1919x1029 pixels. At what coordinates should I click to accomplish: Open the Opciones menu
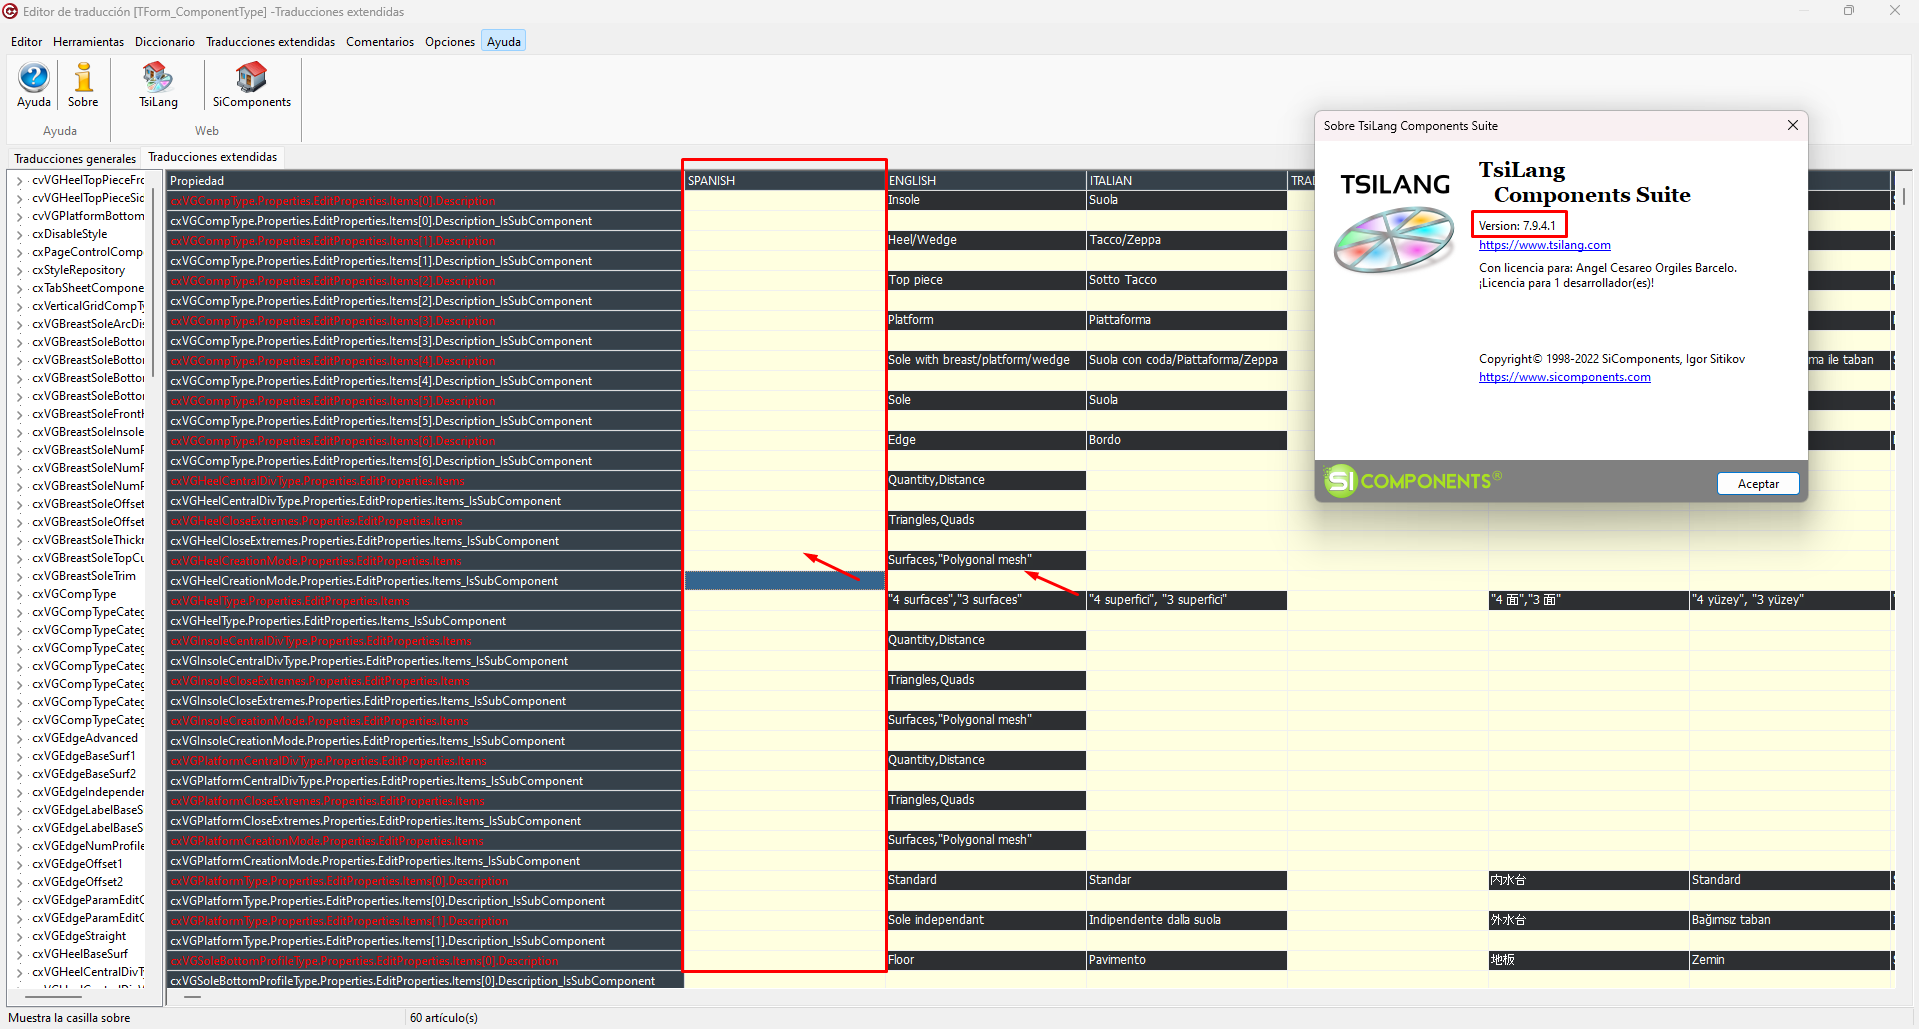(450, 41)
